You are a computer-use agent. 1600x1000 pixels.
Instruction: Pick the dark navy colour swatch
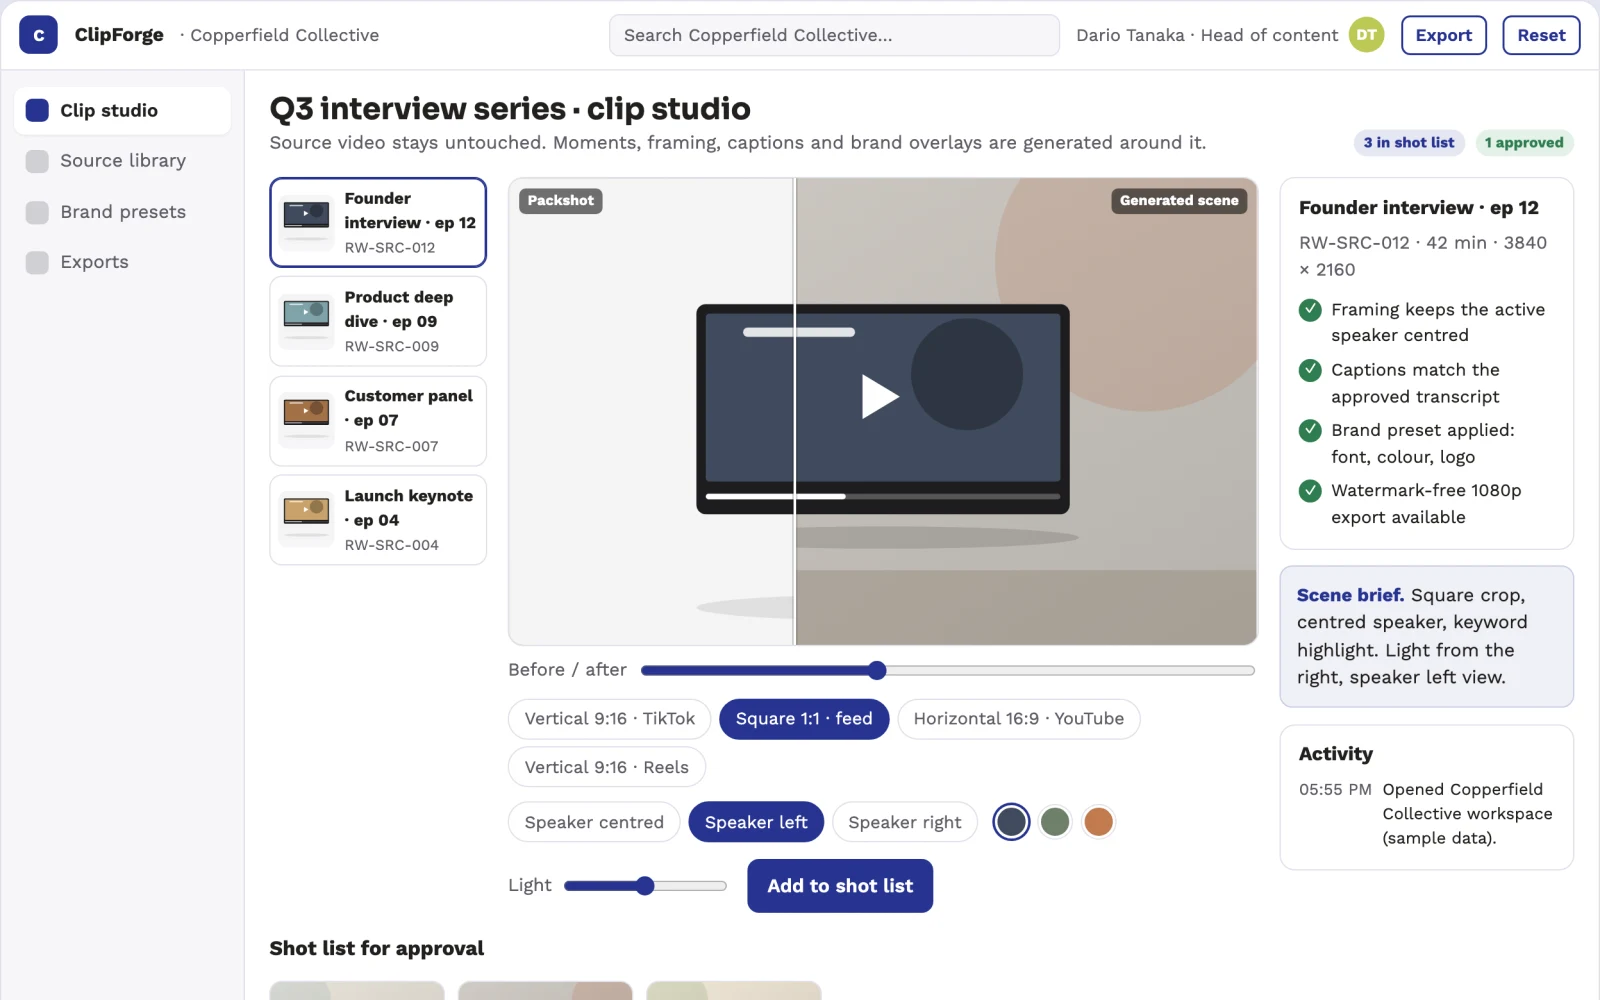[1011, 822]
